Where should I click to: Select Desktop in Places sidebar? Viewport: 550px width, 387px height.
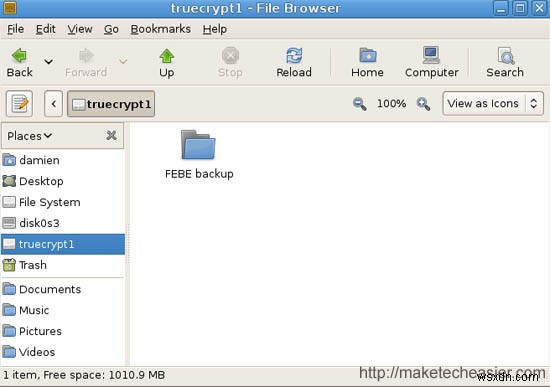[x=63, y=181]
